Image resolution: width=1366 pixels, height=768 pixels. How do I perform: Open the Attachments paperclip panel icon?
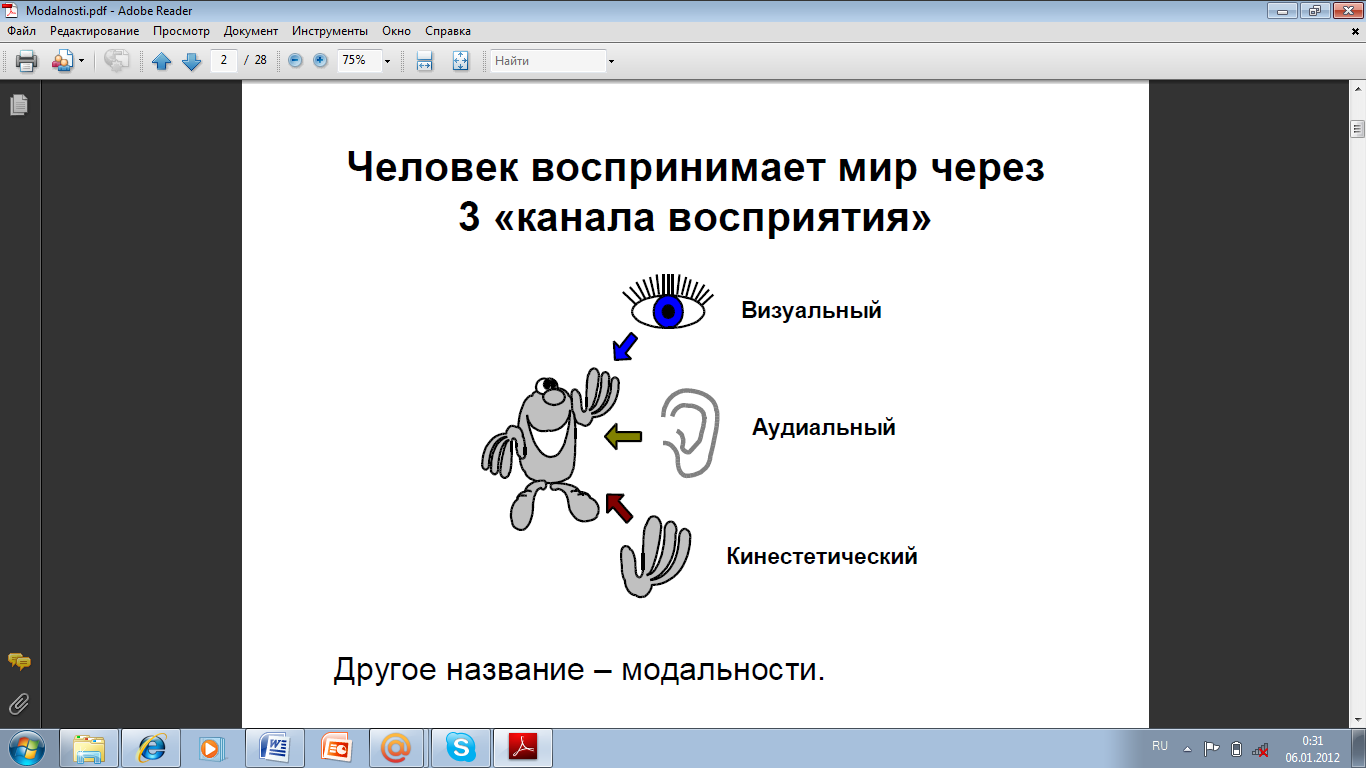click(x=18, y=703)
